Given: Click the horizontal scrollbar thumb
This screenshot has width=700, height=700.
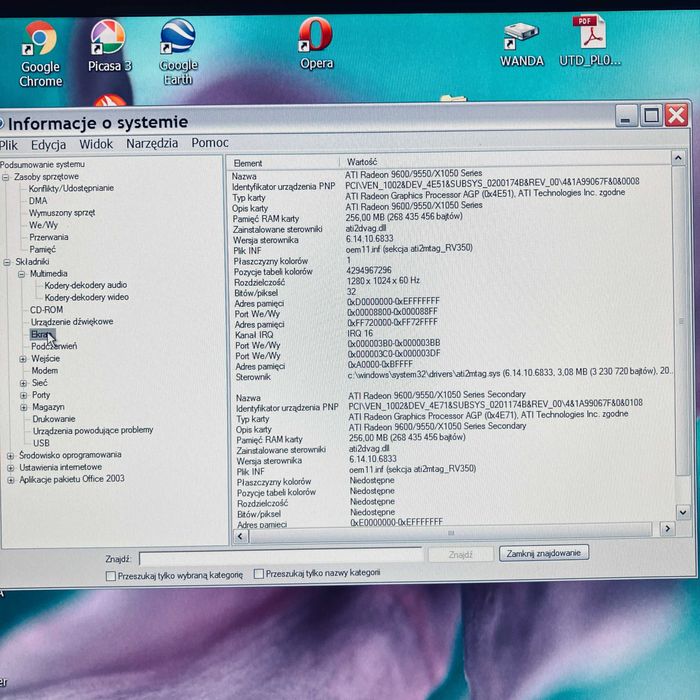Looking at the screenshot, I should pyautogui.click(x=451, y=532).
